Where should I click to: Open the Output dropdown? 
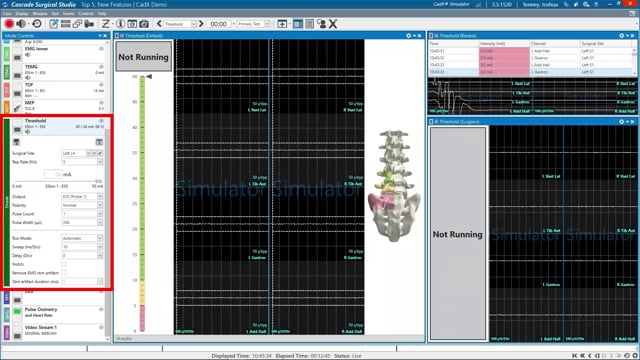100,197
